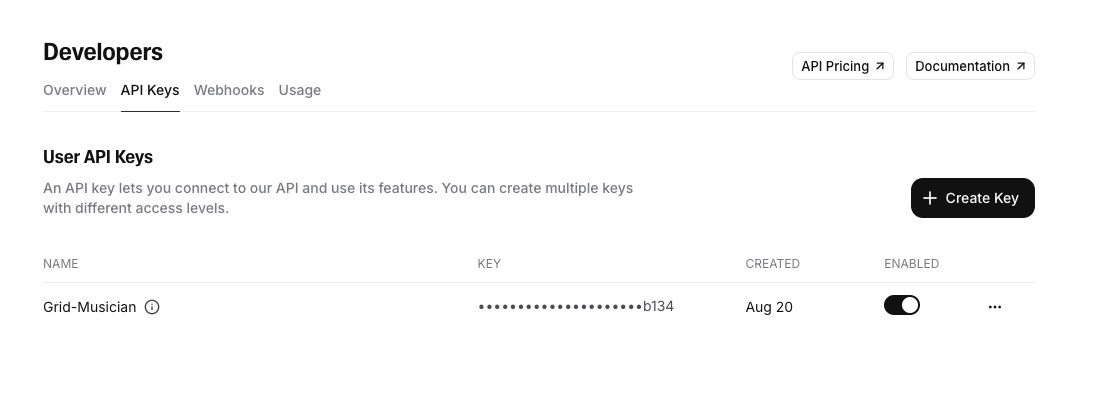Click the external arrow icon on API Pricing
This screenshot has width=1094, height=409.
[x=880, y=66]
